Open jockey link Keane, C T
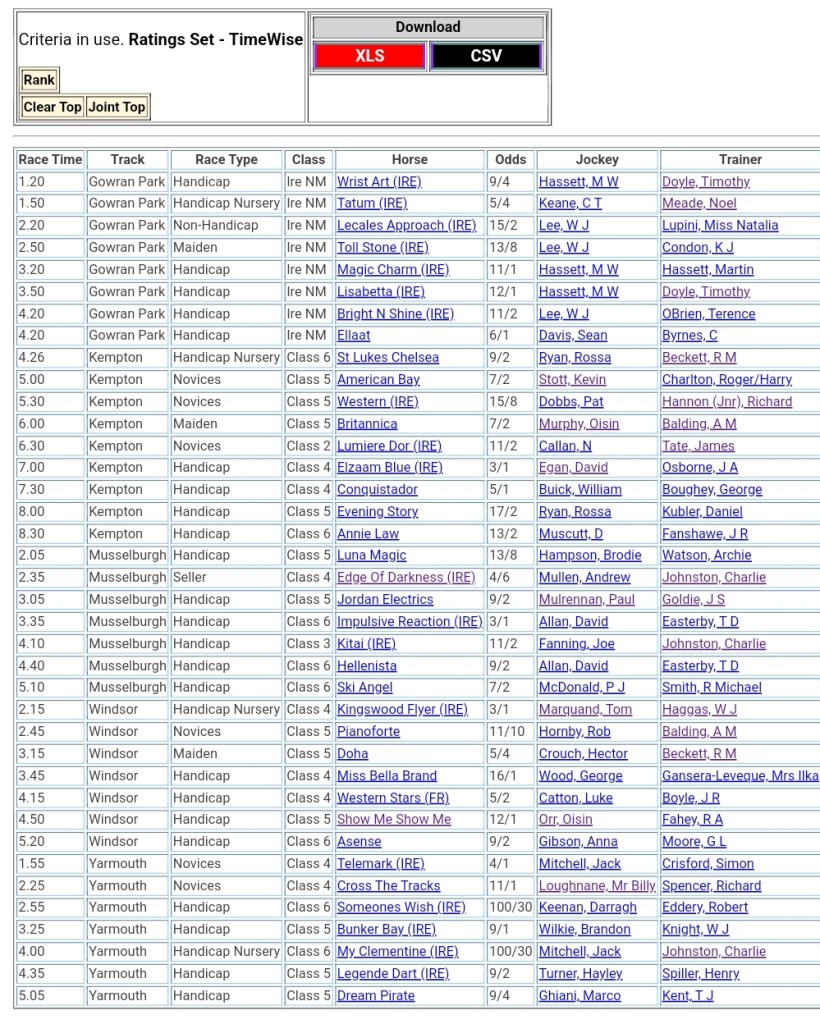Screen dimensions: 820x1024 coord(570,204)
